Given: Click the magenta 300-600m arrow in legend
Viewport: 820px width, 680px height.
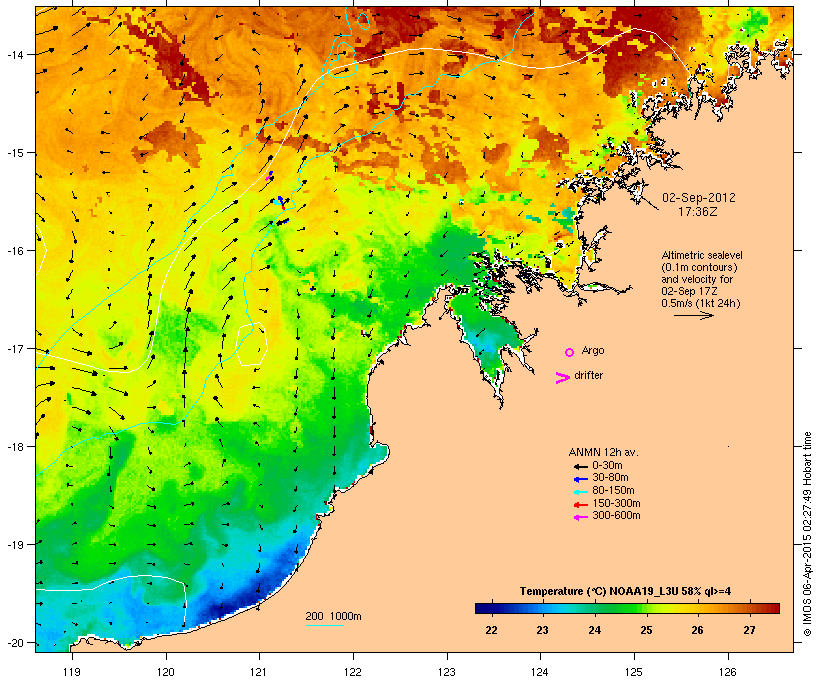Looking at the screenshot, I should point(580,517).
